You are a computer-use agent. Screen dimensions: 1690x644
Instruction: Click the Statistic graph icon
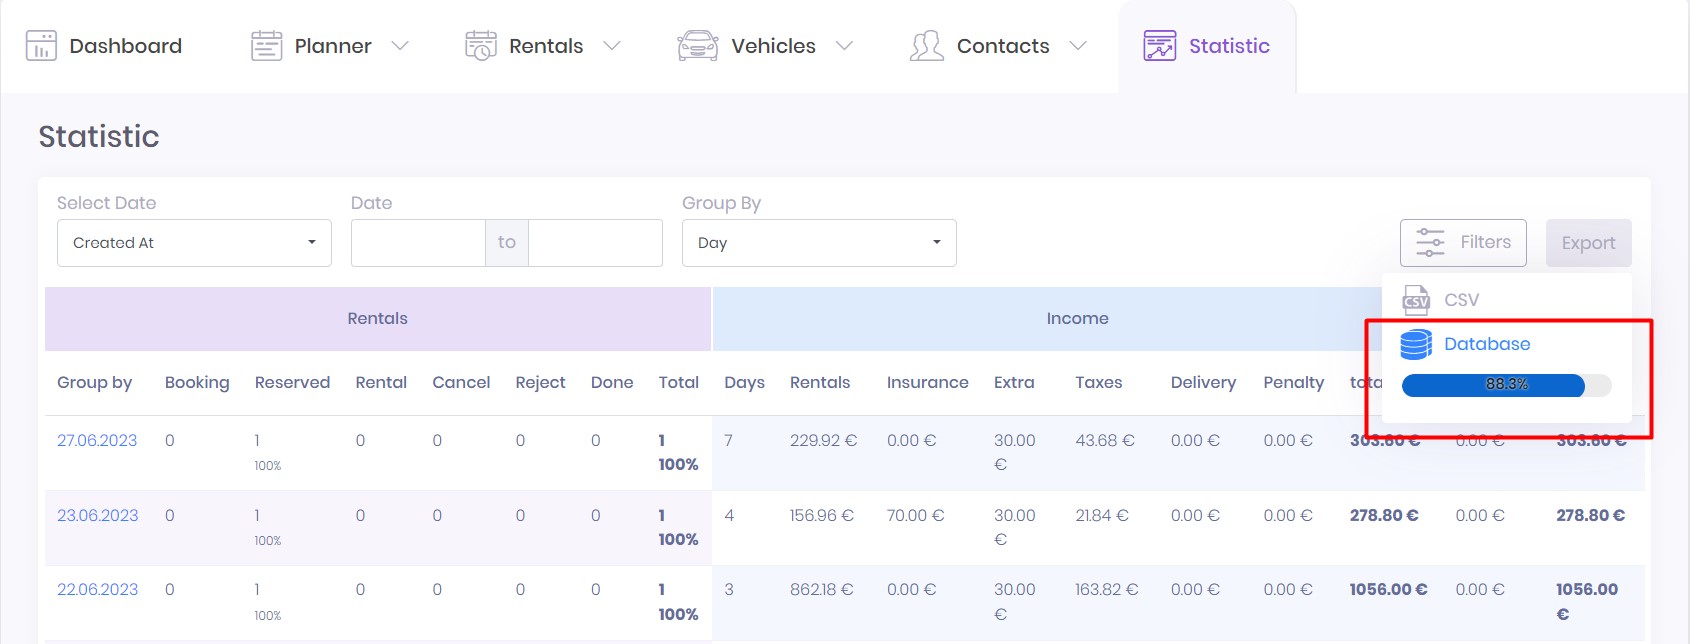coord(1160,46)
